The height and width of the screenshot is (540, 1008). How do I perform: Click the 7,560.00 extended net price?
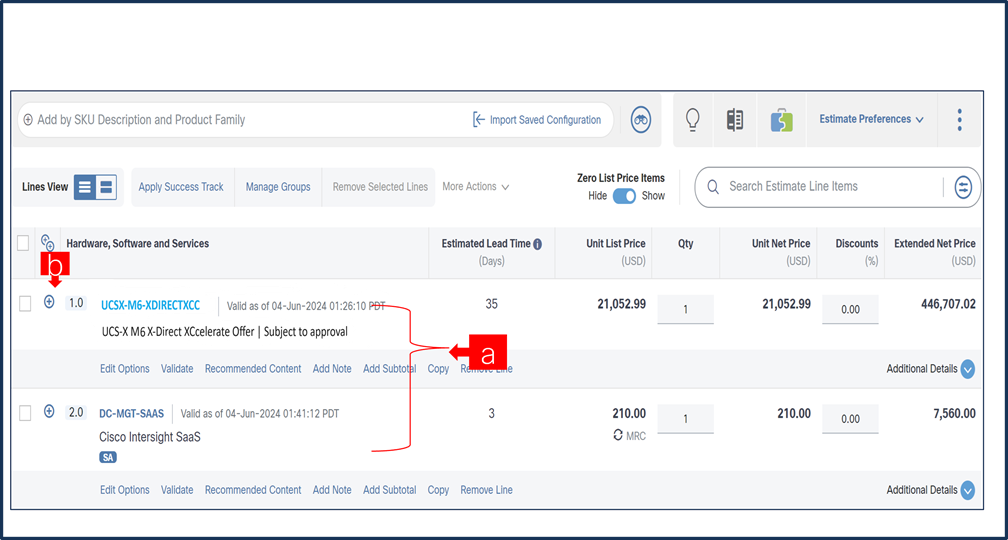(954, 413)
